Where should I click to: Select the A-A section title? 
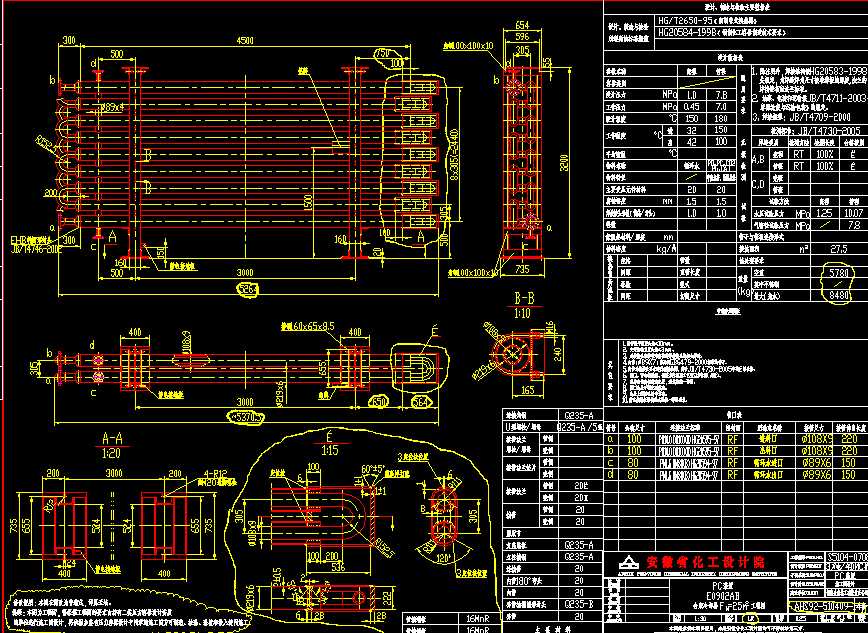point(112,439)
